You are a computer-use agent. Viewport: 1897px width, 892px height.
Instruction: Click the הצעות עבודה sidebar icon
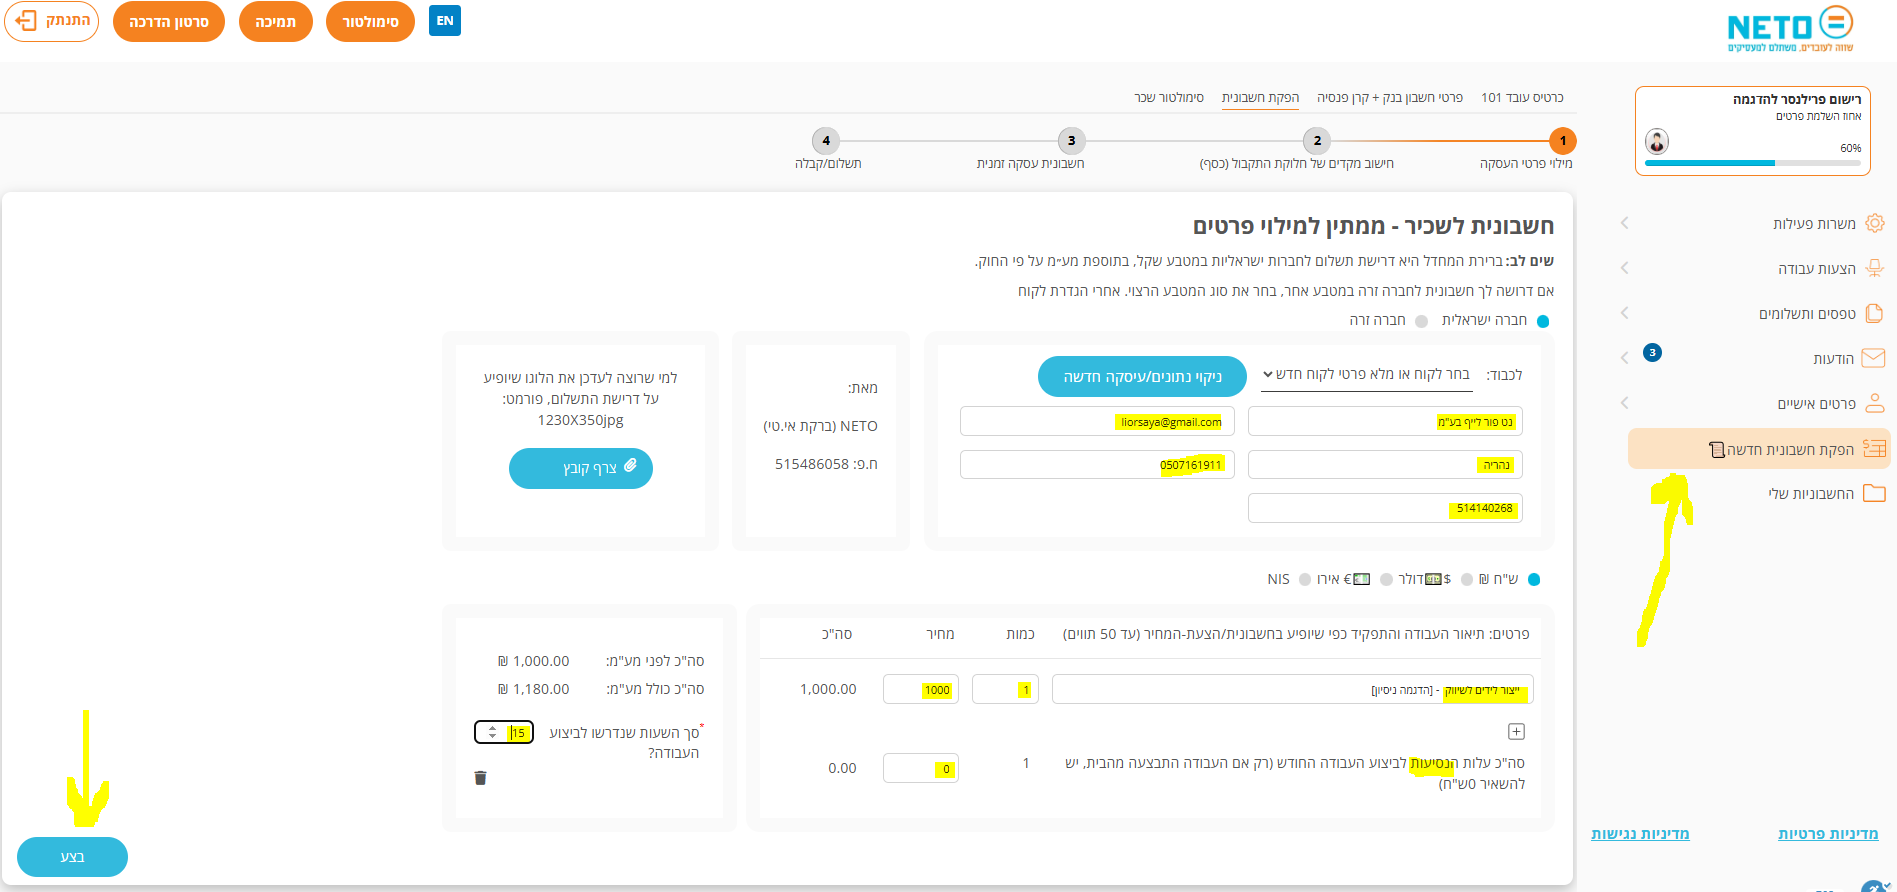point(1875,268)
